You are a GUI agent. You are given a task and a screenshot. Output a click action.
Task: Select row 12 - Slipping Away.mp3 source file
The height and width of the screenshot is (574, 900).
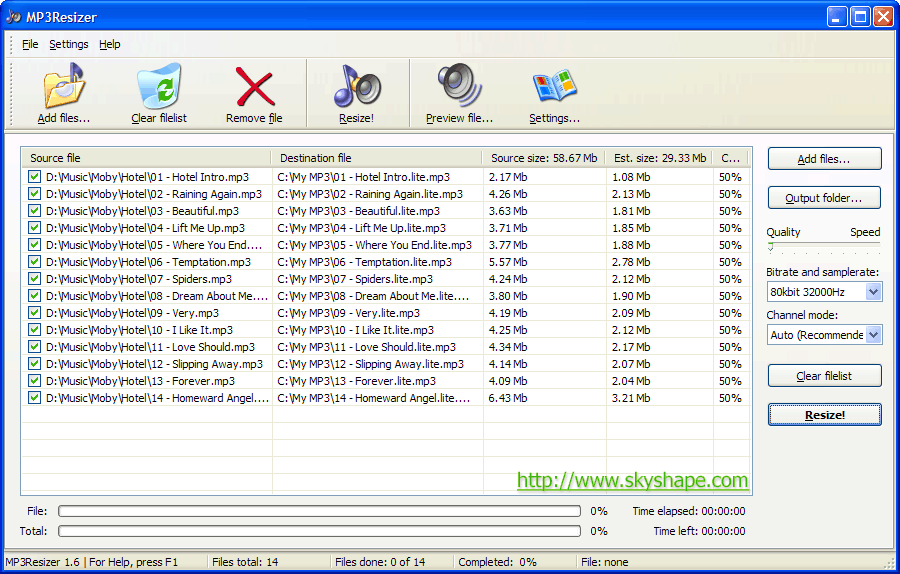pos(154,364)
